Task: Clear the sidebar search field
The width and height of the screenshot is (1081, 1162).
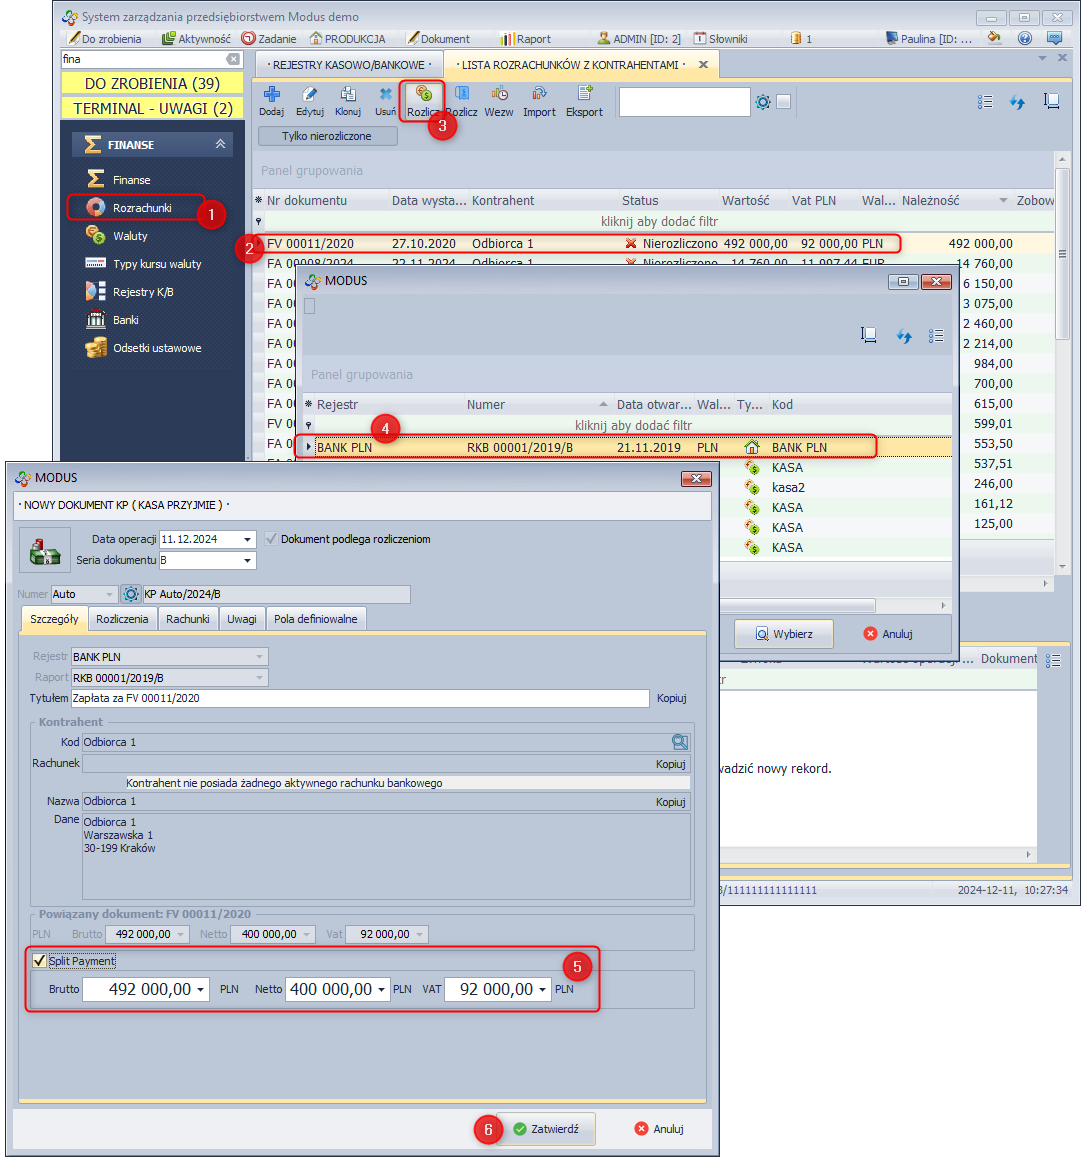Action: pyautogui.click(x=233, y=59)
